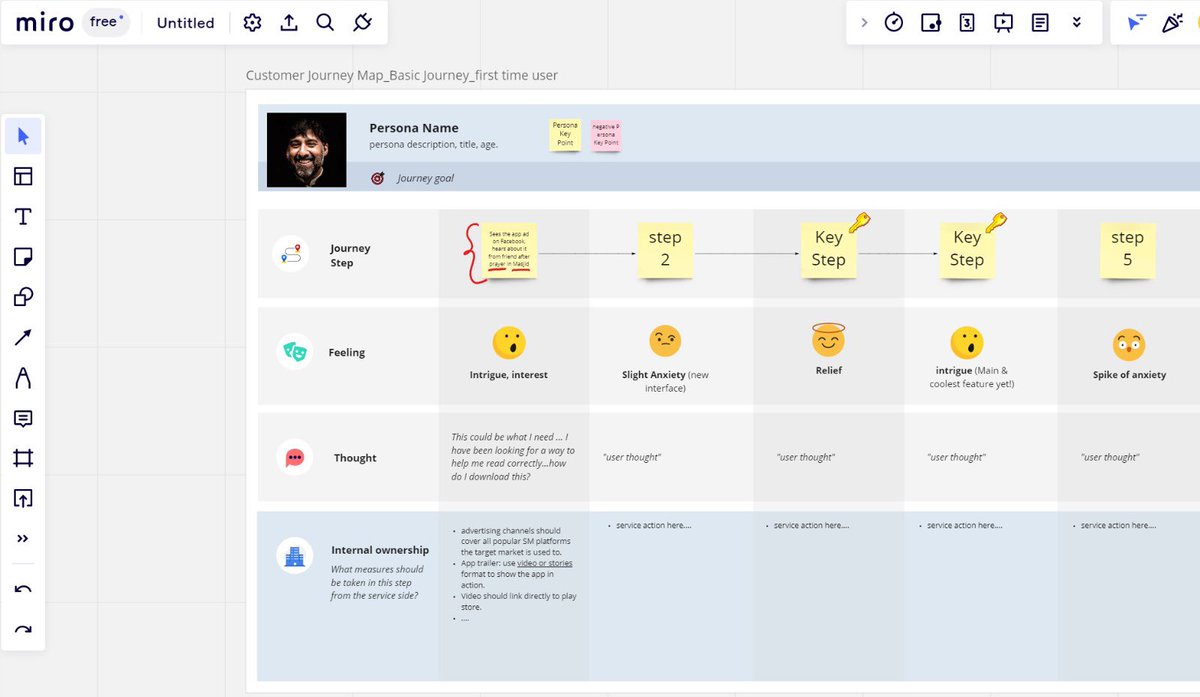This screenshot has width=1200, height=697.
Task: Rename the Untitled board title
Action: click(185, 22)
